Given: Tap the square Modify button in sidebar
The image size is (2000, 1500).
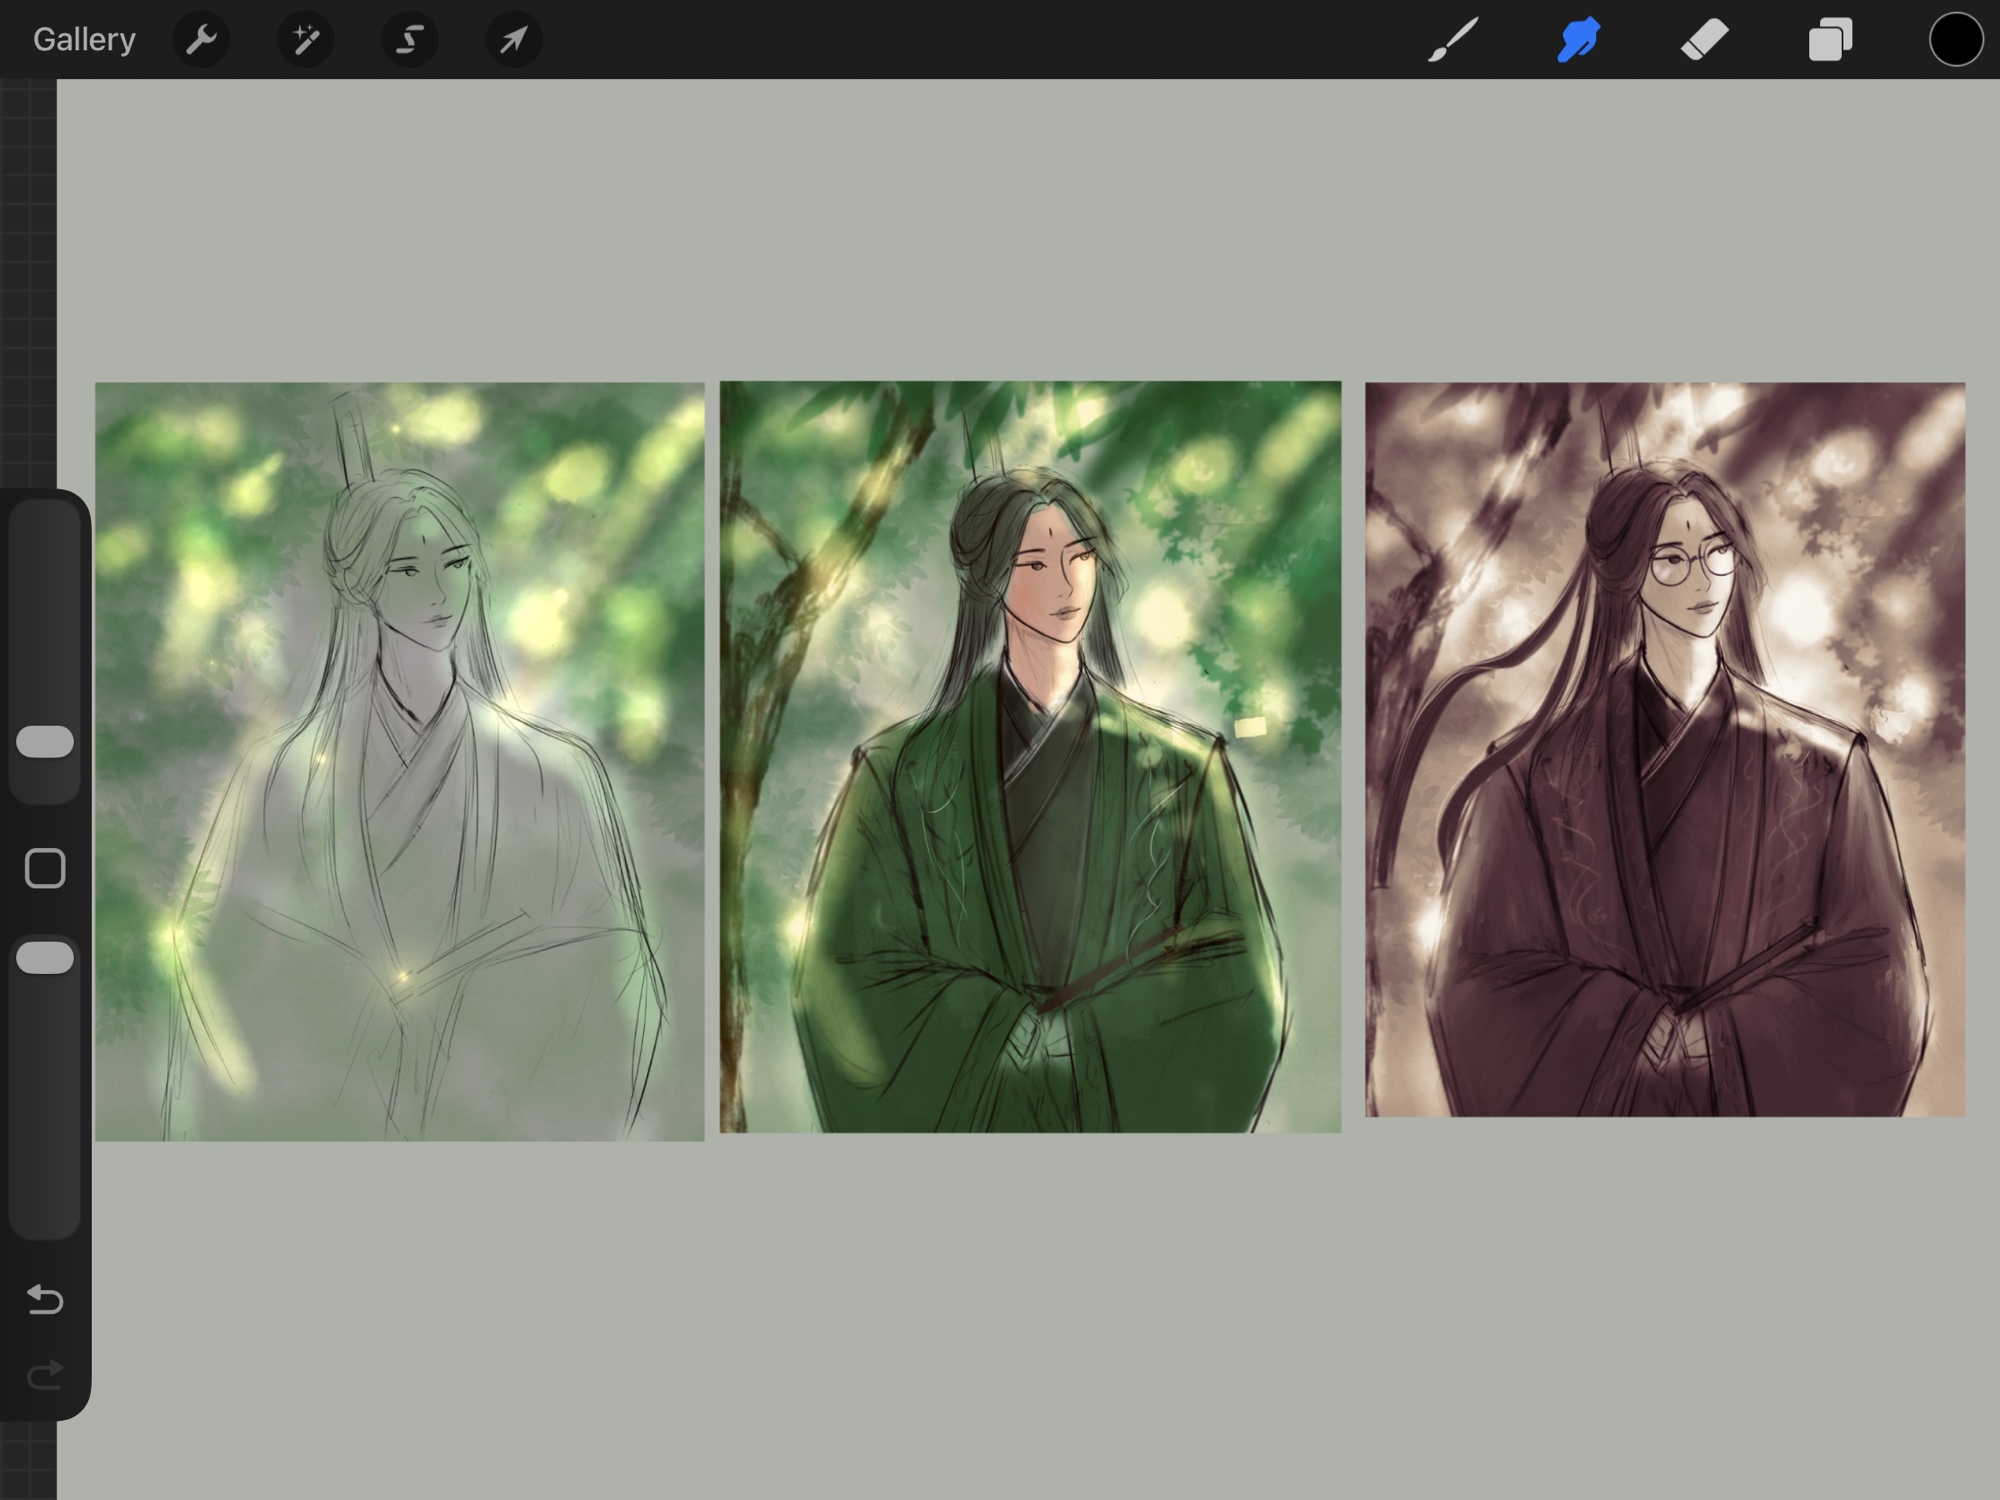Looking at the screenshot, I should 45,868.
